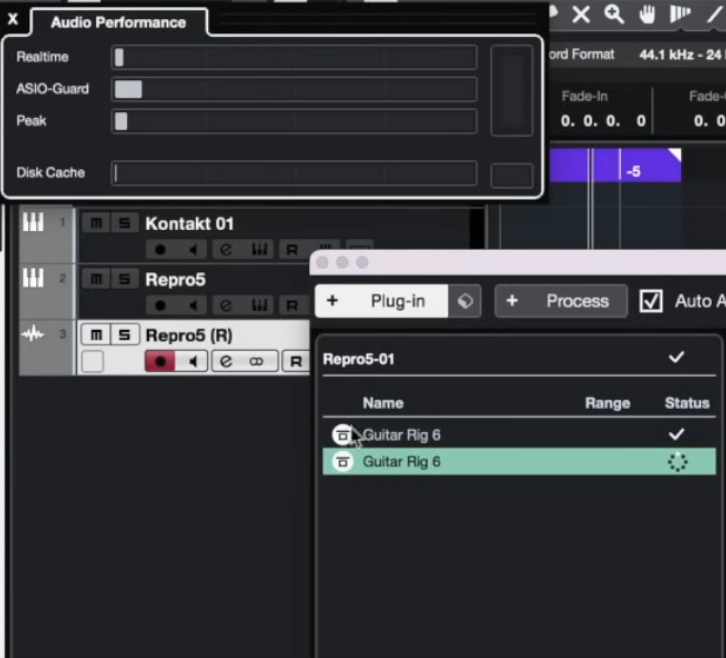
Task: Click the favorites tag icon beside Plug-in
Action: click(465, 301)
